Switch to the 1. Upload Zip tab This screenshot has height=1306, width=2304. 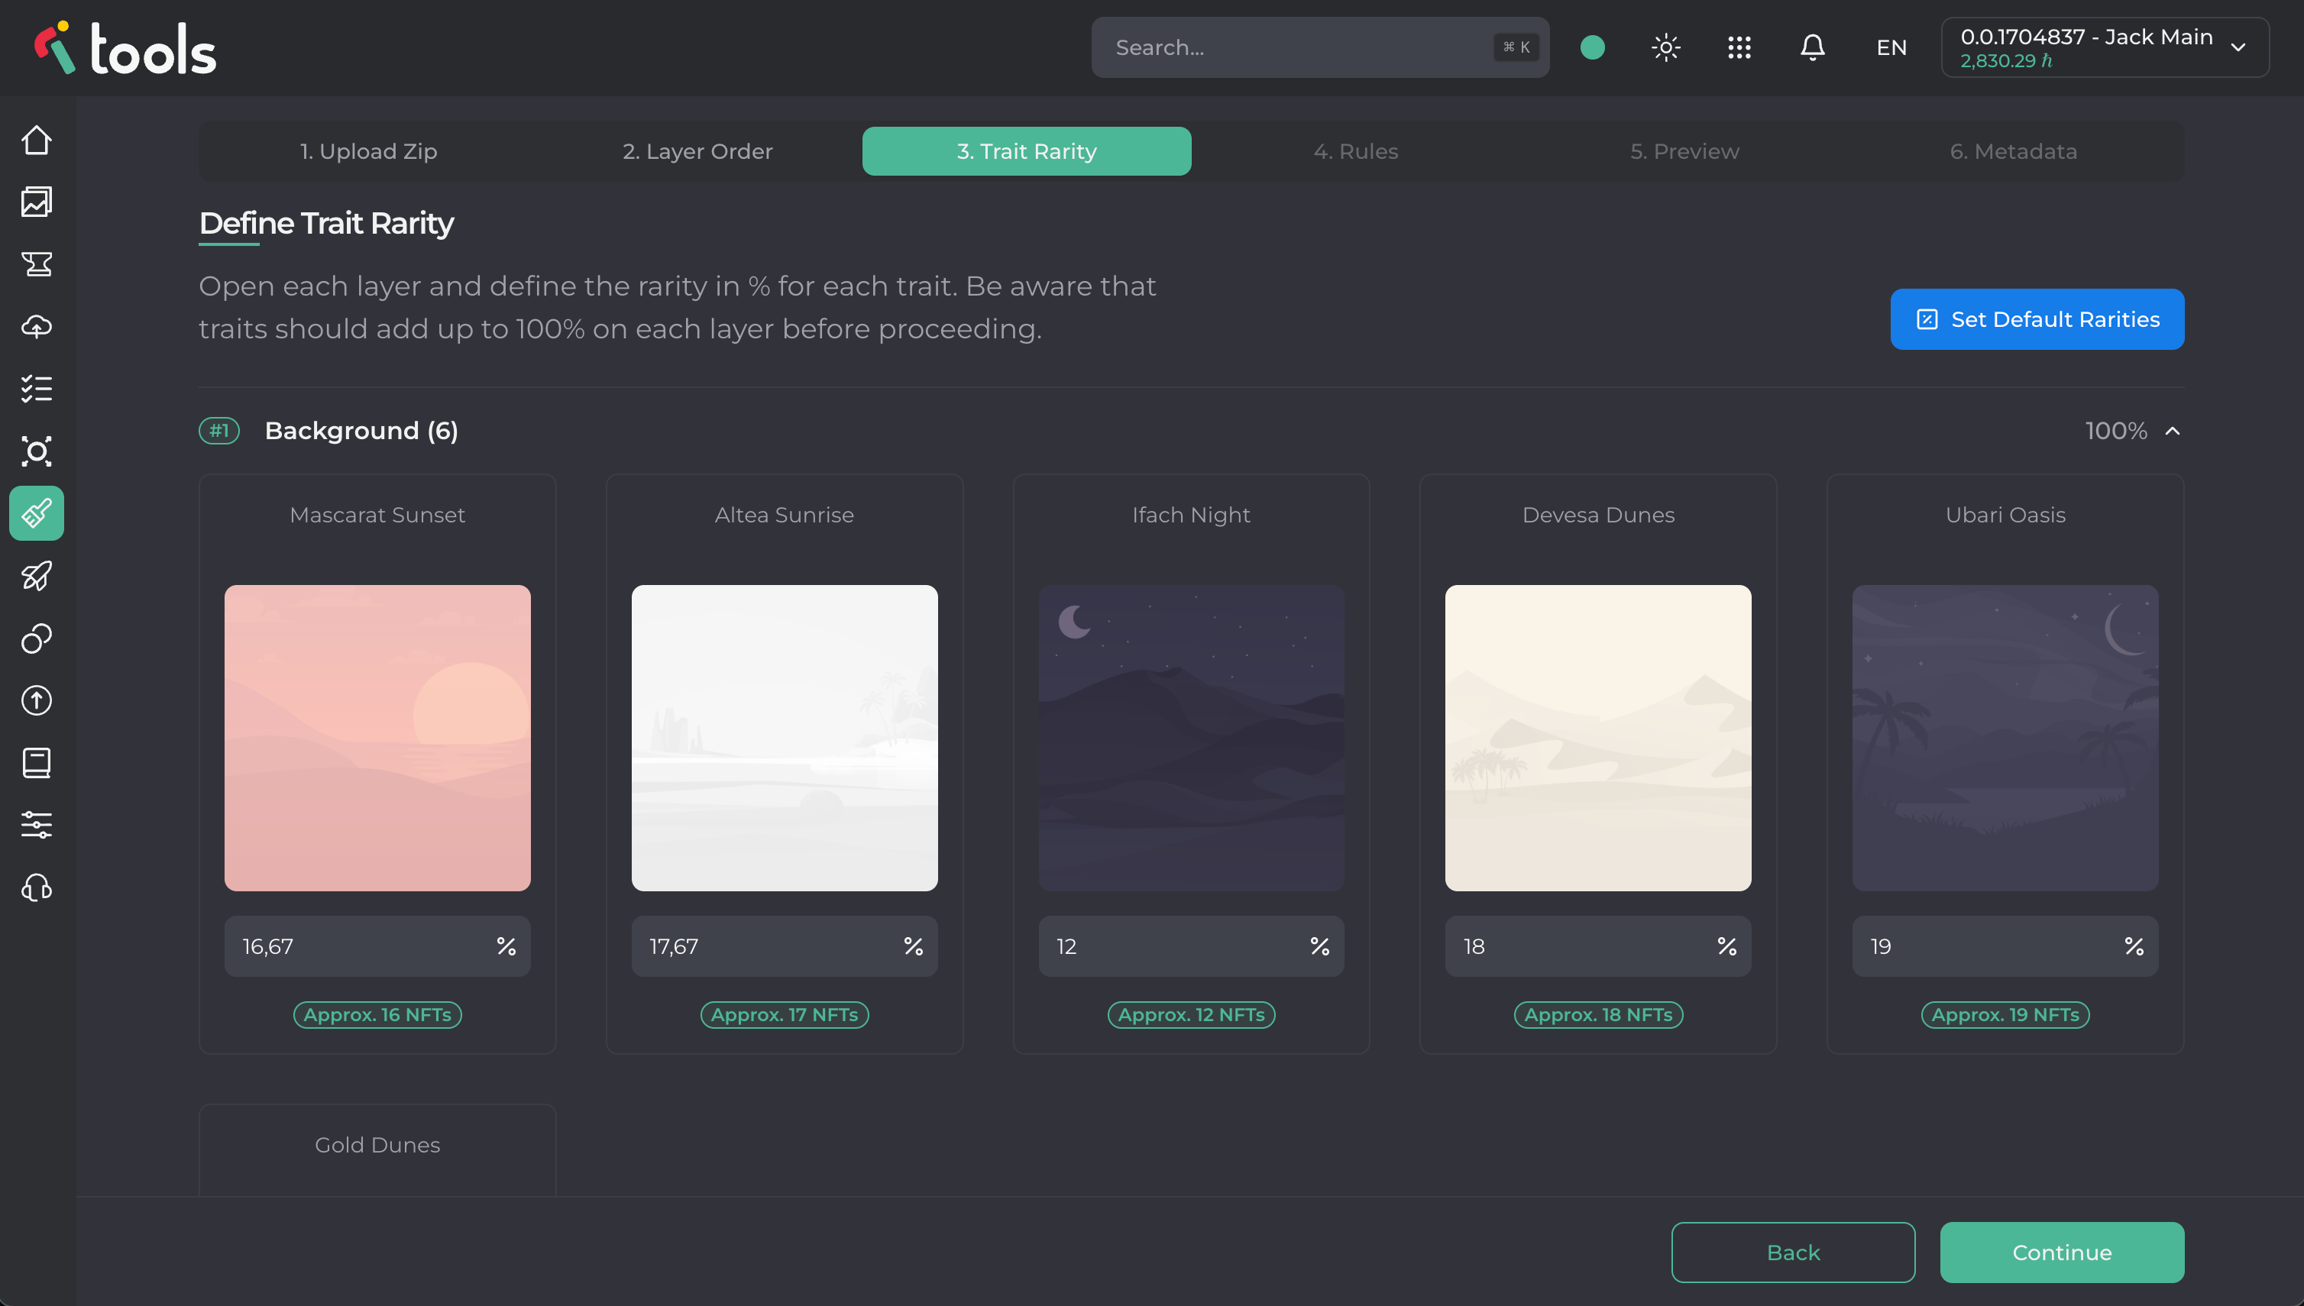[x=368, y=151]
